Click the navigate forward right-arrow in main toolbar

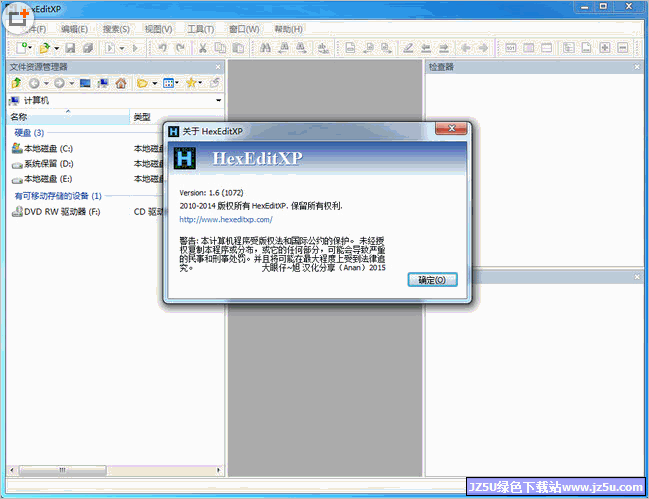click(x=483, y=48)
